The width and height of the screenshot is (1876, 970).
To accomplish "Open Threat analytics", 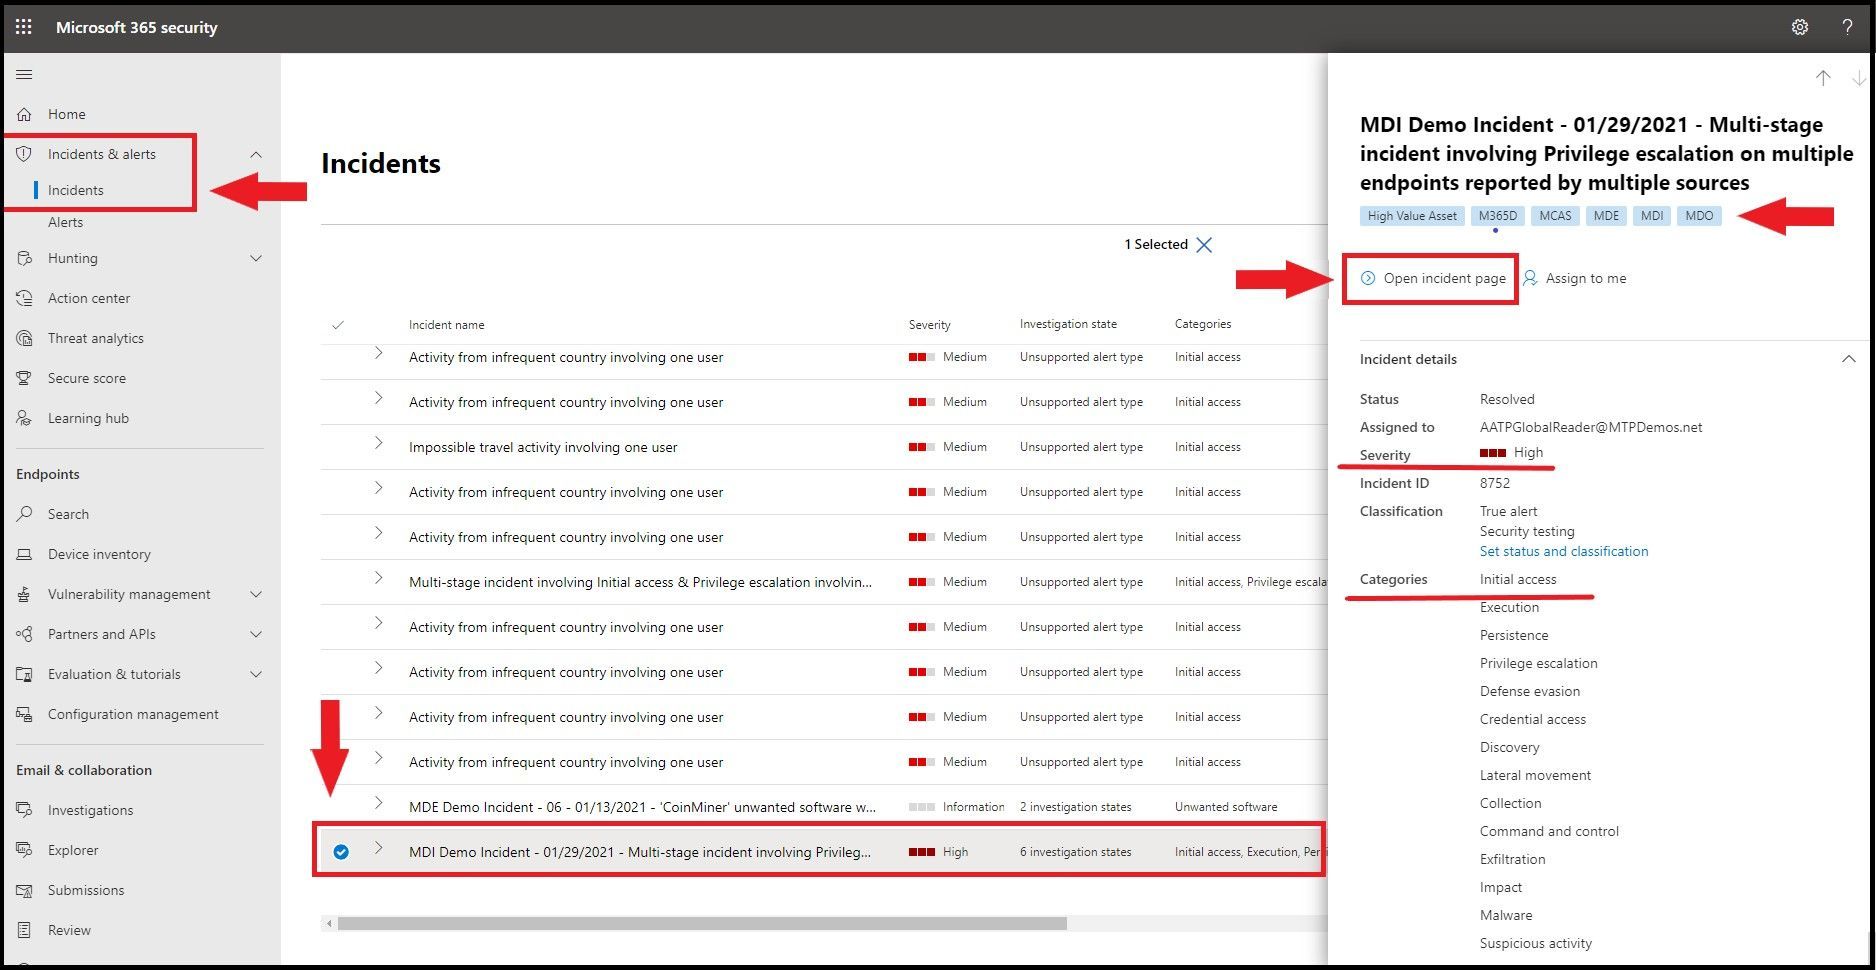I will pos(95,338).
